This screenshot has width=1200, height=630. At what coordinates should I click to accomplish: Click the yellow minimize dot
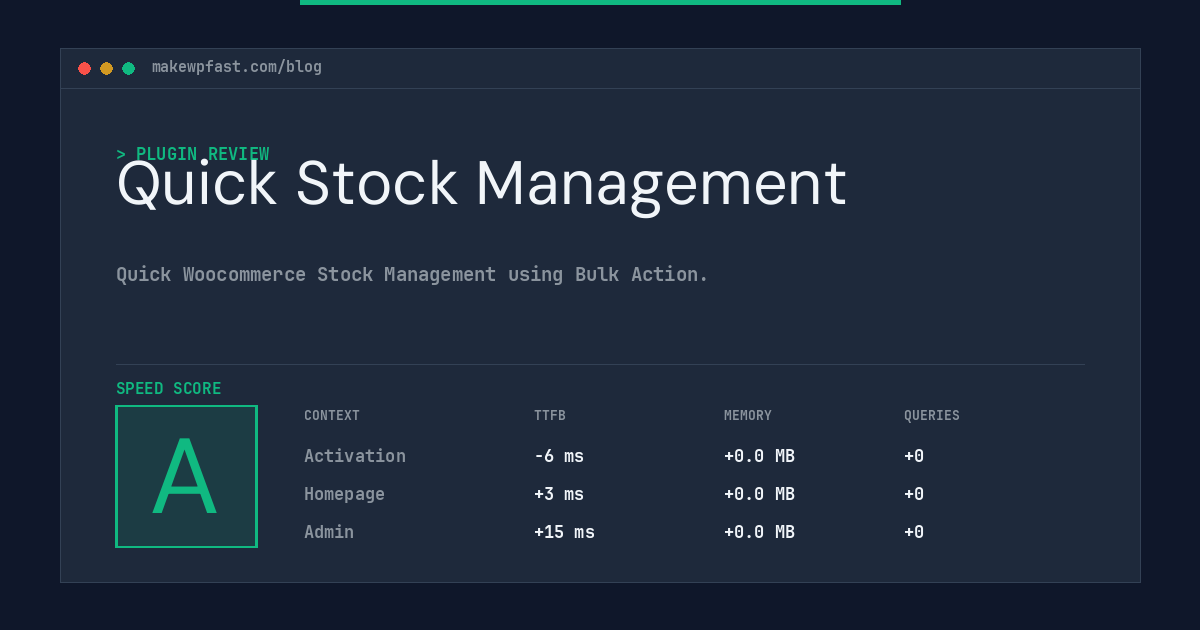pyautogui.click(x=107, y=68)
